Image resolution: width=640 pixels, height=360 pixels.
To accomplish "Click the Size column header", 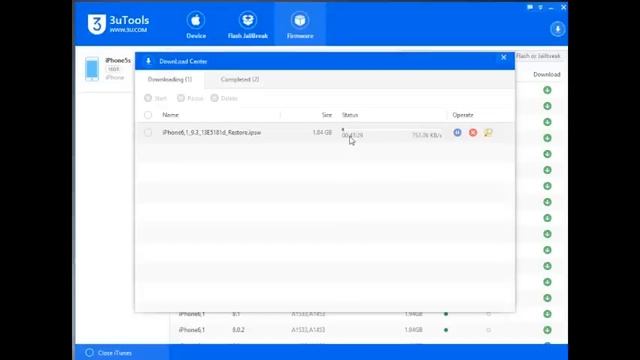I will pos(327,115).
